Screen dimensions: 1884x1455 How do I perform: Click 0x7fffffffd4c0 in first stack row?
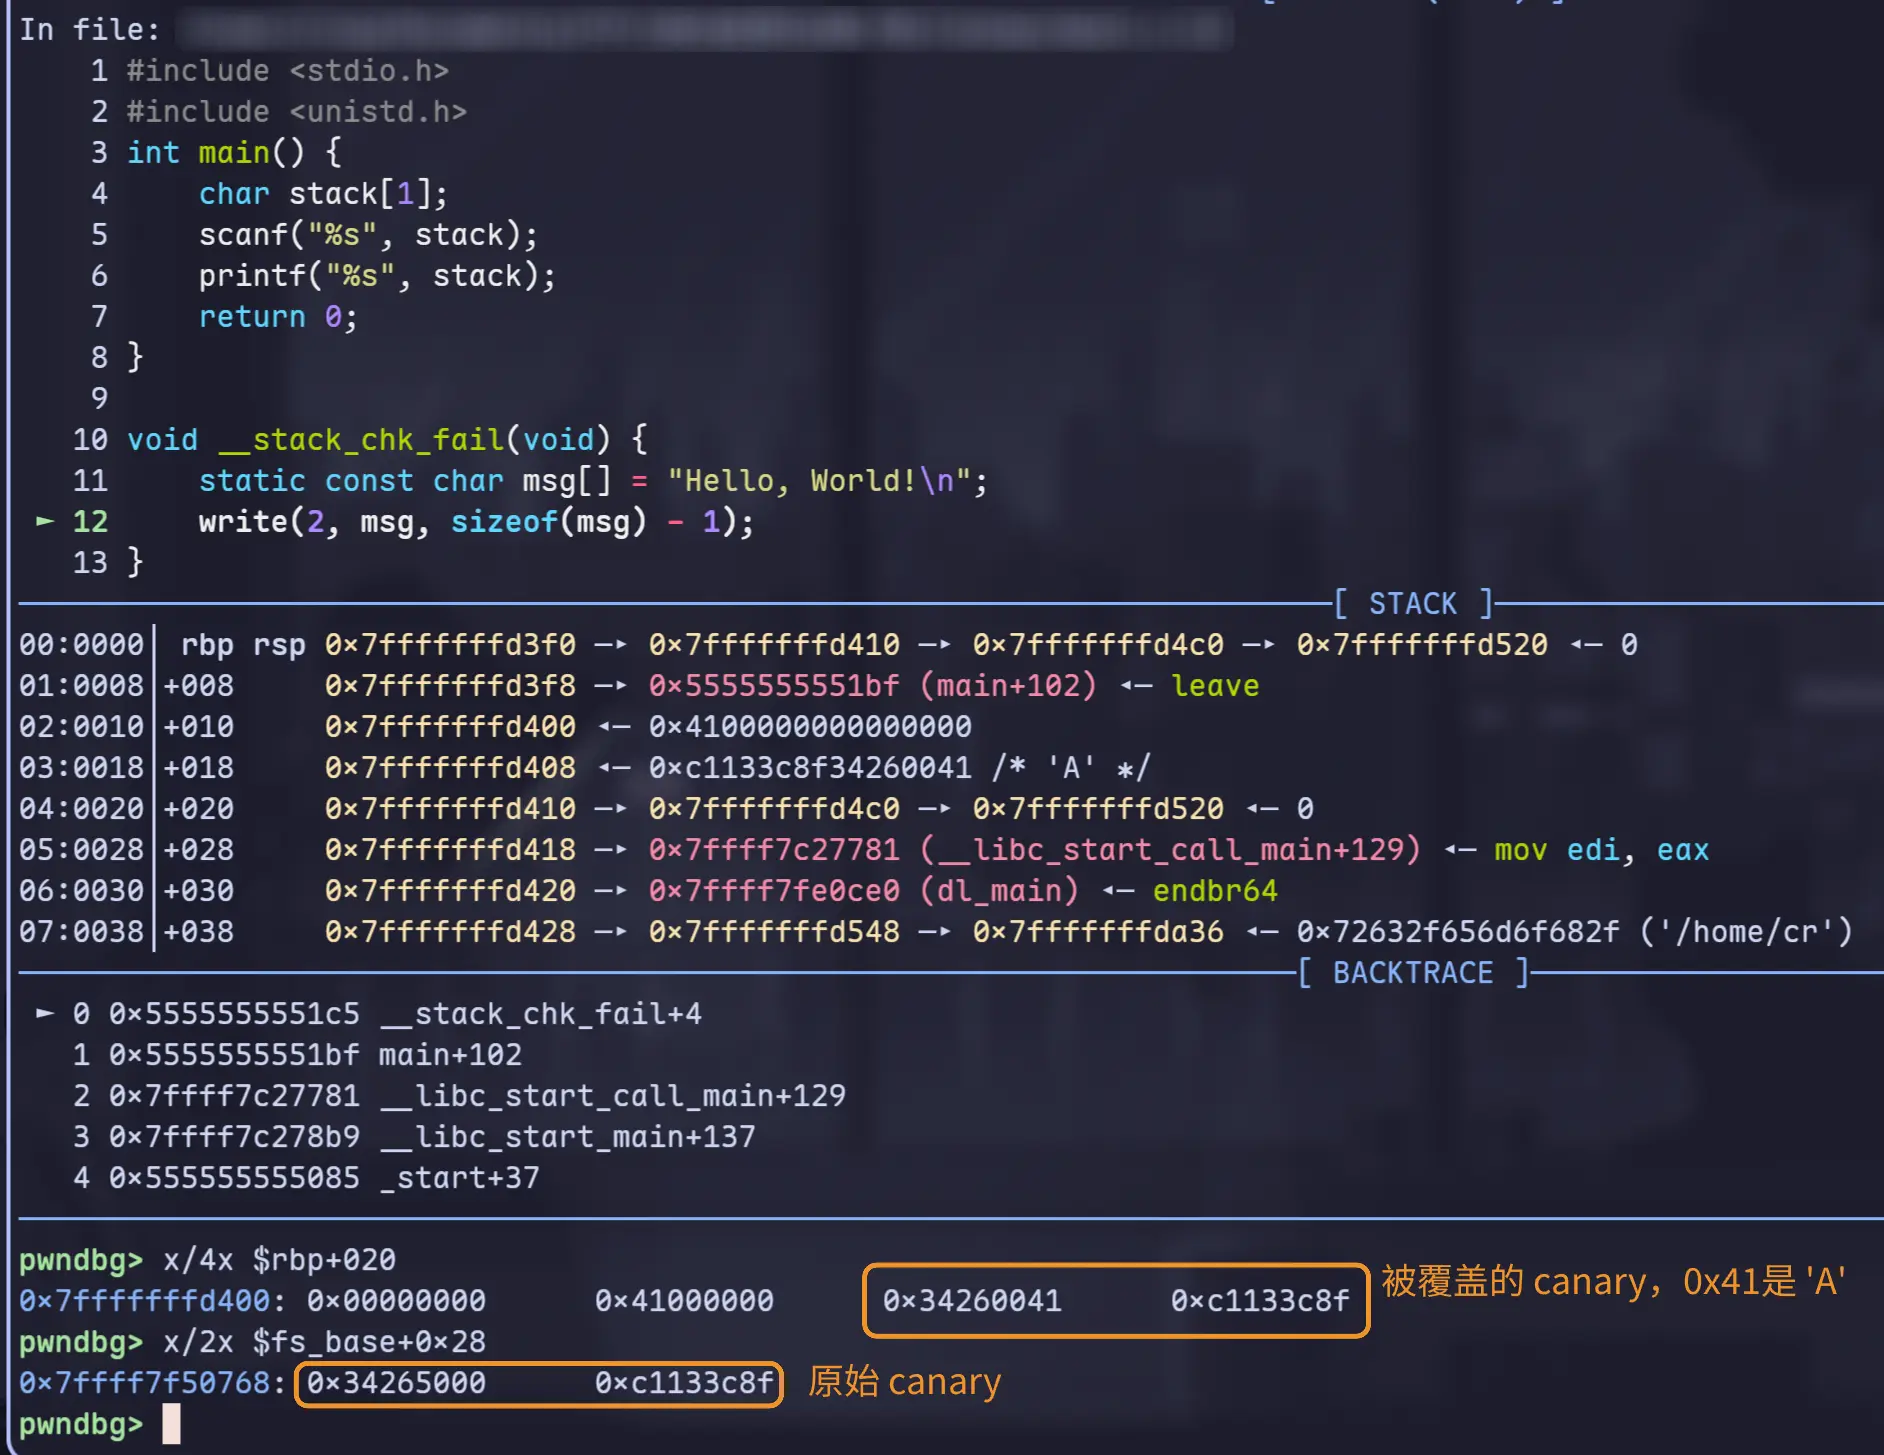[x=1098, y=645]
